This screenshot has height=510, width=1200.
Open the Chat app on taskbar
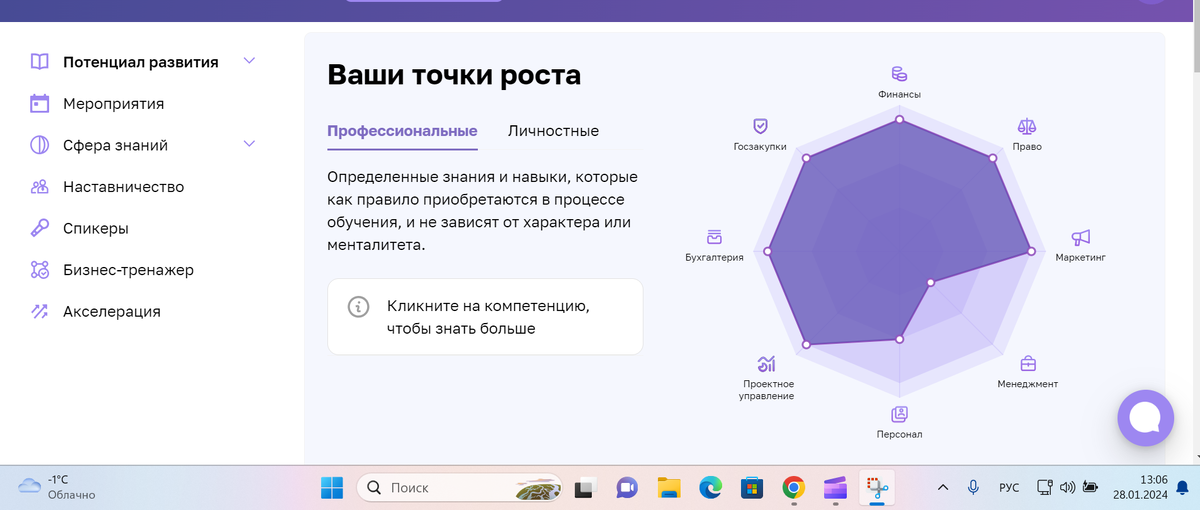pos(627,488)
